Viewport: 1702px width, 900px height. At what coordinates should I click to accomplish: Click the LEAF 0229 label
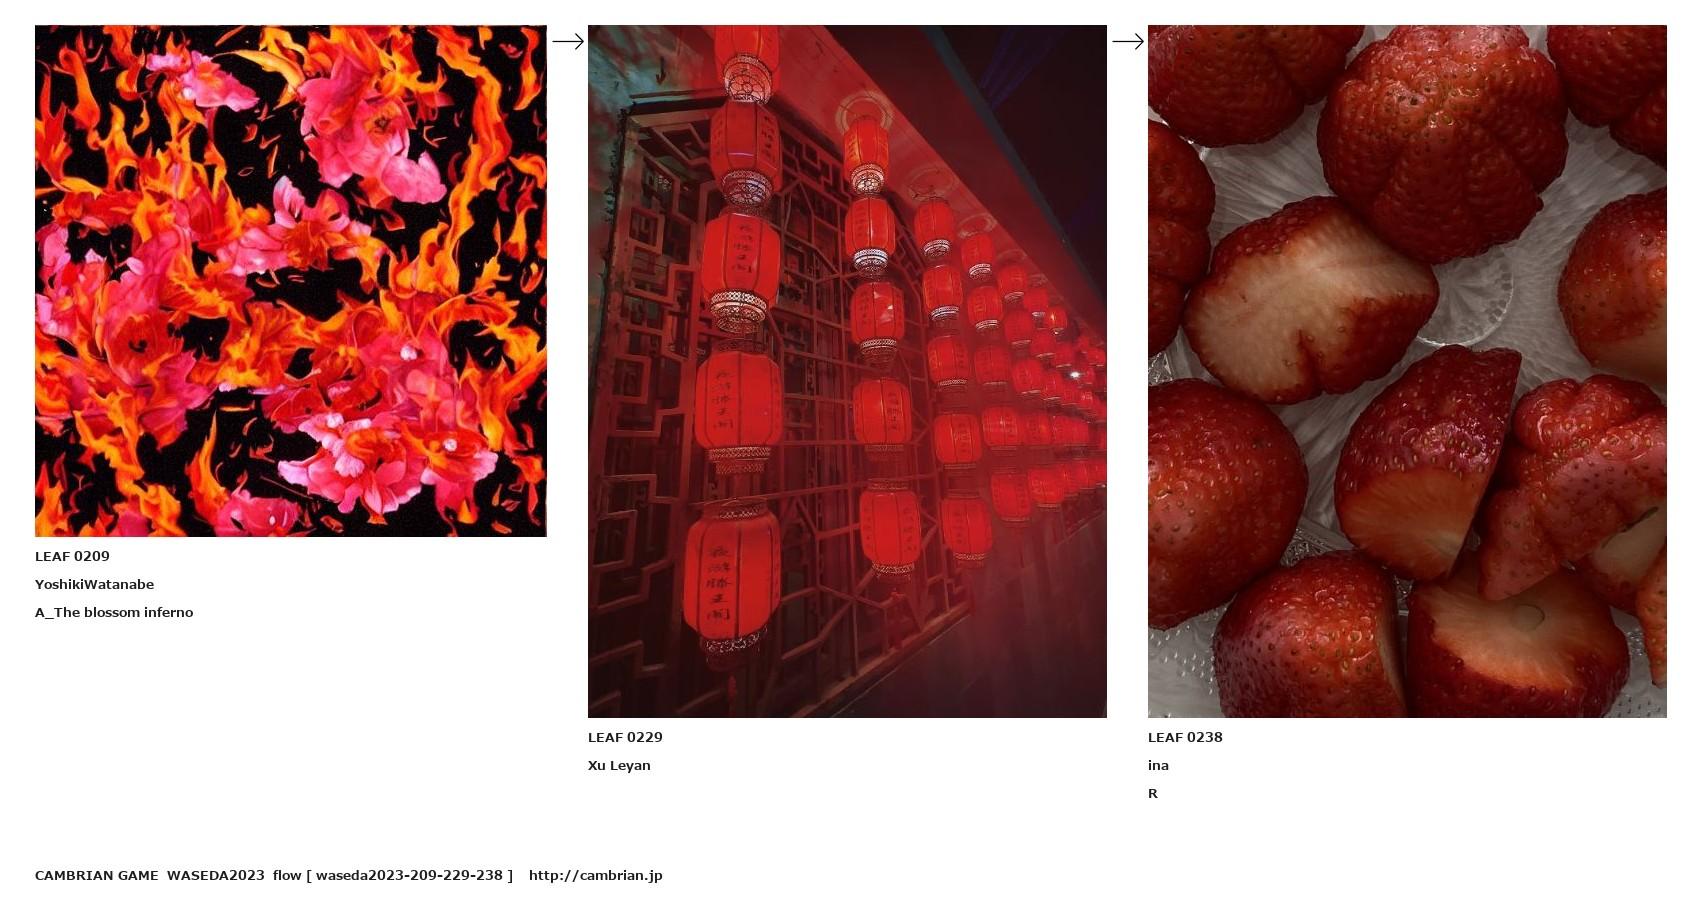tap(625, 737)
